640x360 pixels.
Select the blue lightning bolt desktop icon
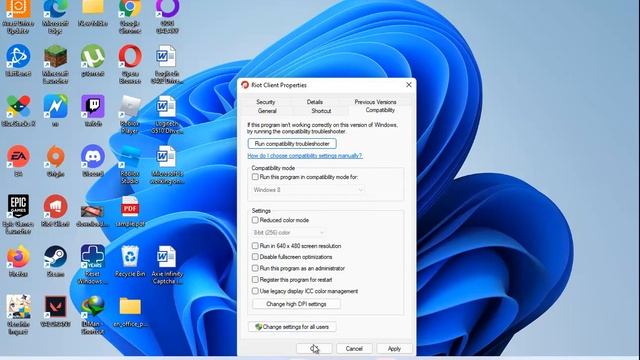(56, 107)
